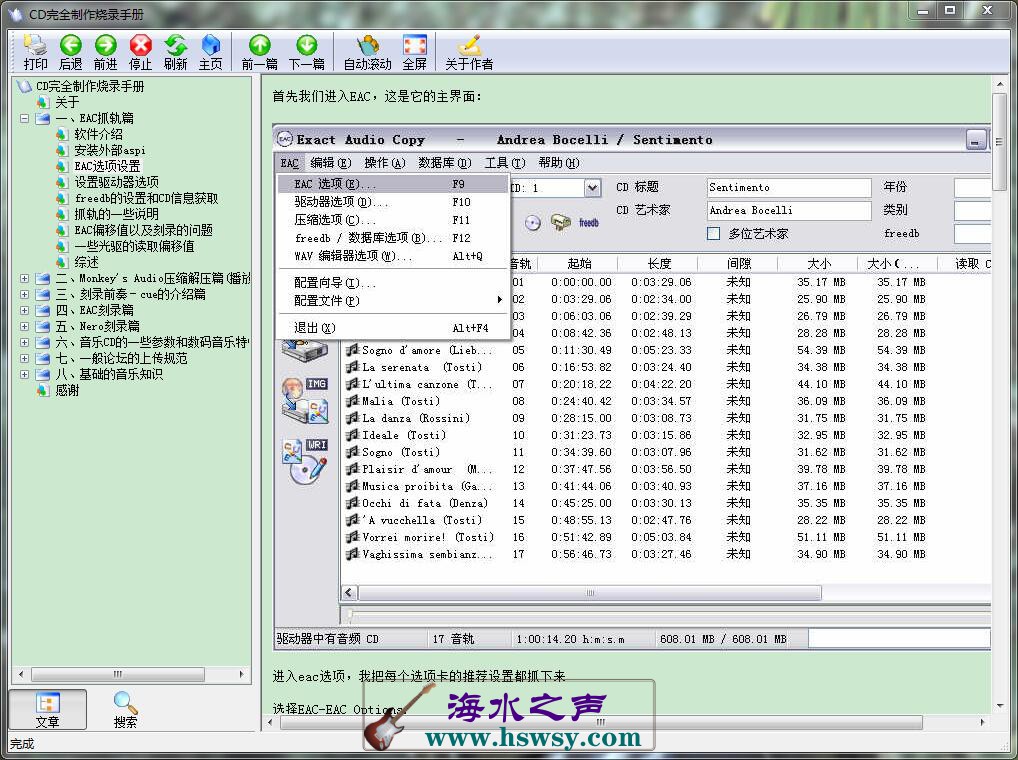Open 设置驱动器选项 tree page
The image size is (1018, 760).
click(x=116, y=182)
